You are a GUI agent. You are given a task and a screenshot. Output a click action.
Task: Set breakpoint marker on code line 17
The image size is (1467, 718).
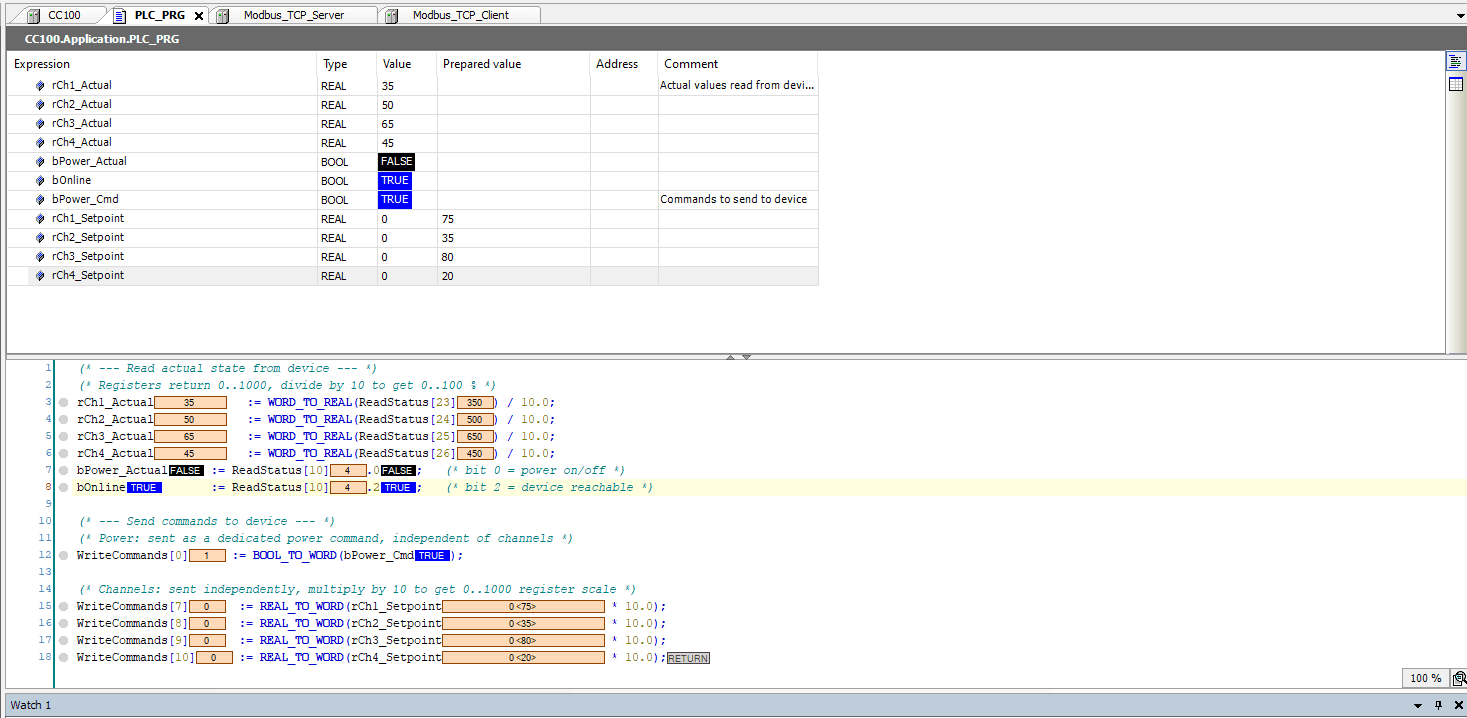pos(64,641)
